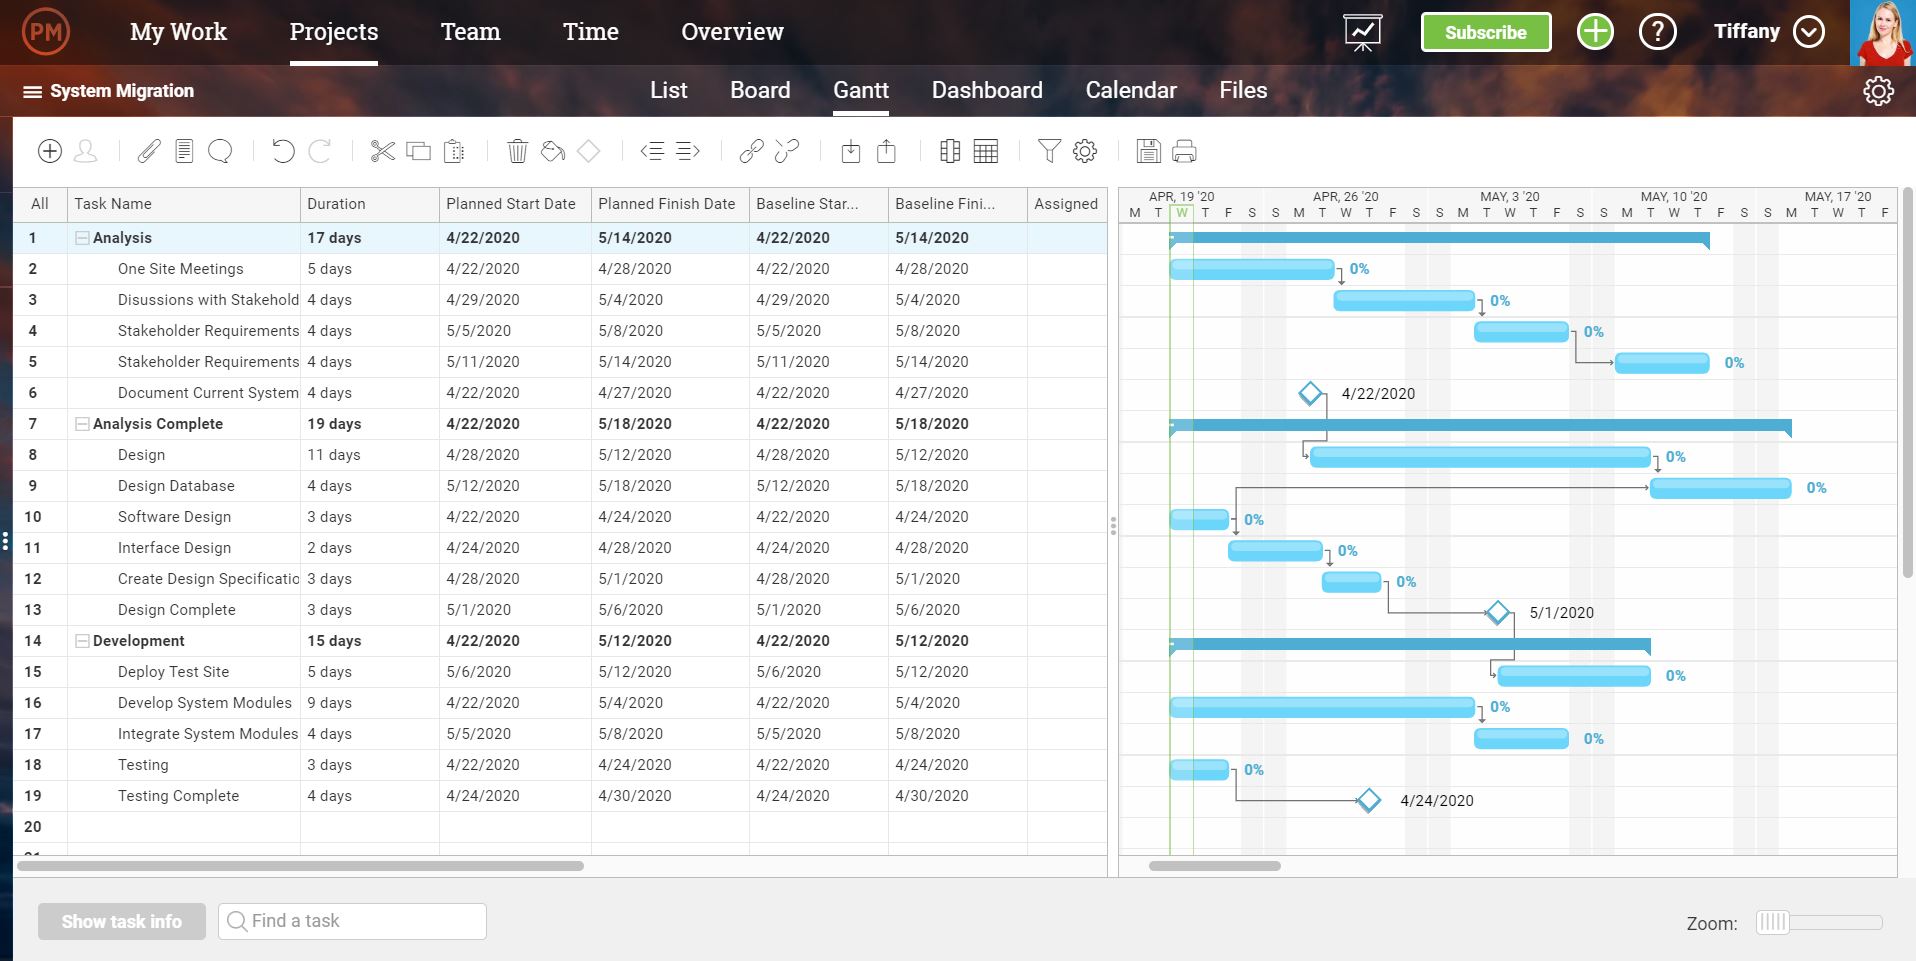
Task: Click the filter funnel icon
Action: (x=1049, y=151)
